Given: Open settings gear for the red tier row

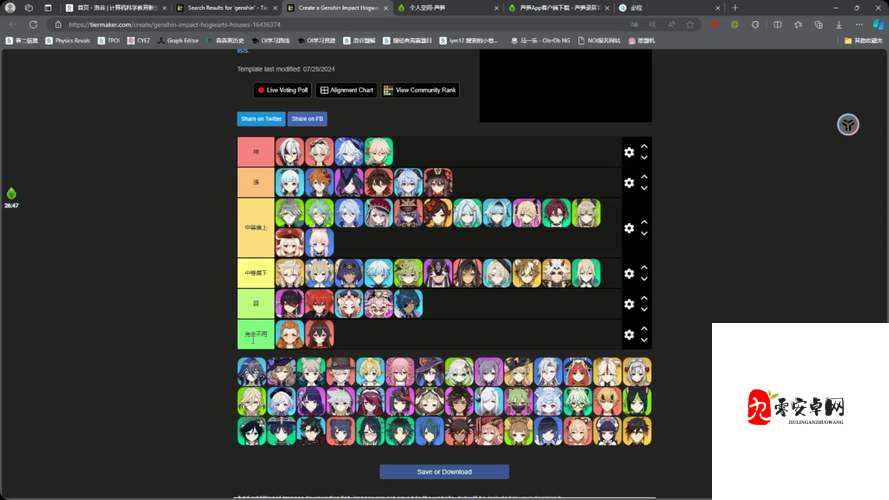Looking at the screenshot, I should 629,152.
